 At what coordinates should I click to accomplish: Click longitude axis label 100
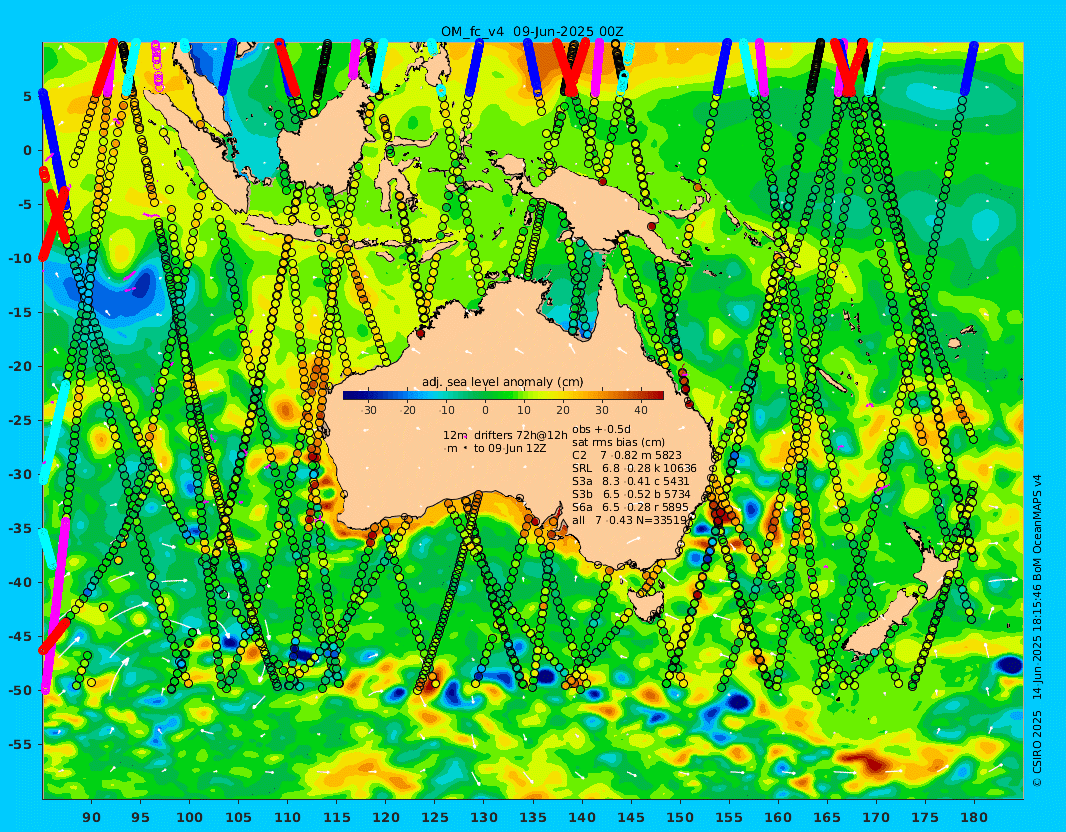[x=189, y=818]
